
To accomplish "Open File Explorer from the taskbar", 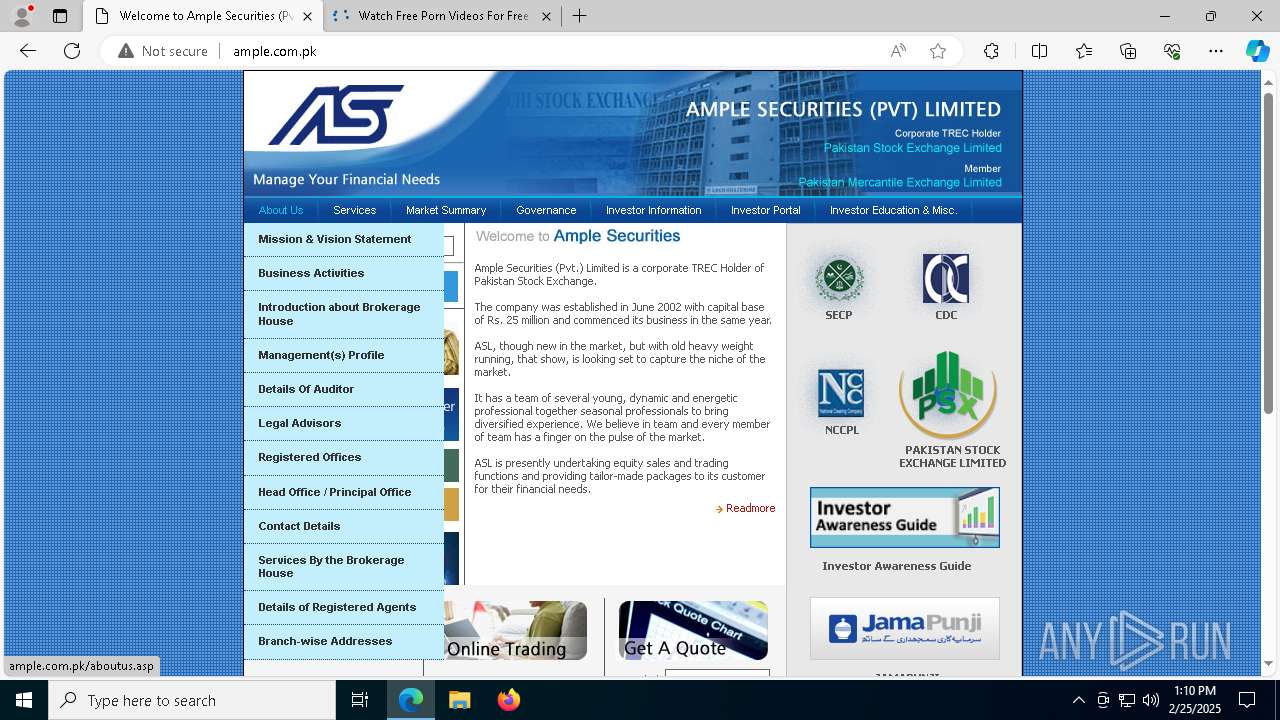I will [459, 700].
